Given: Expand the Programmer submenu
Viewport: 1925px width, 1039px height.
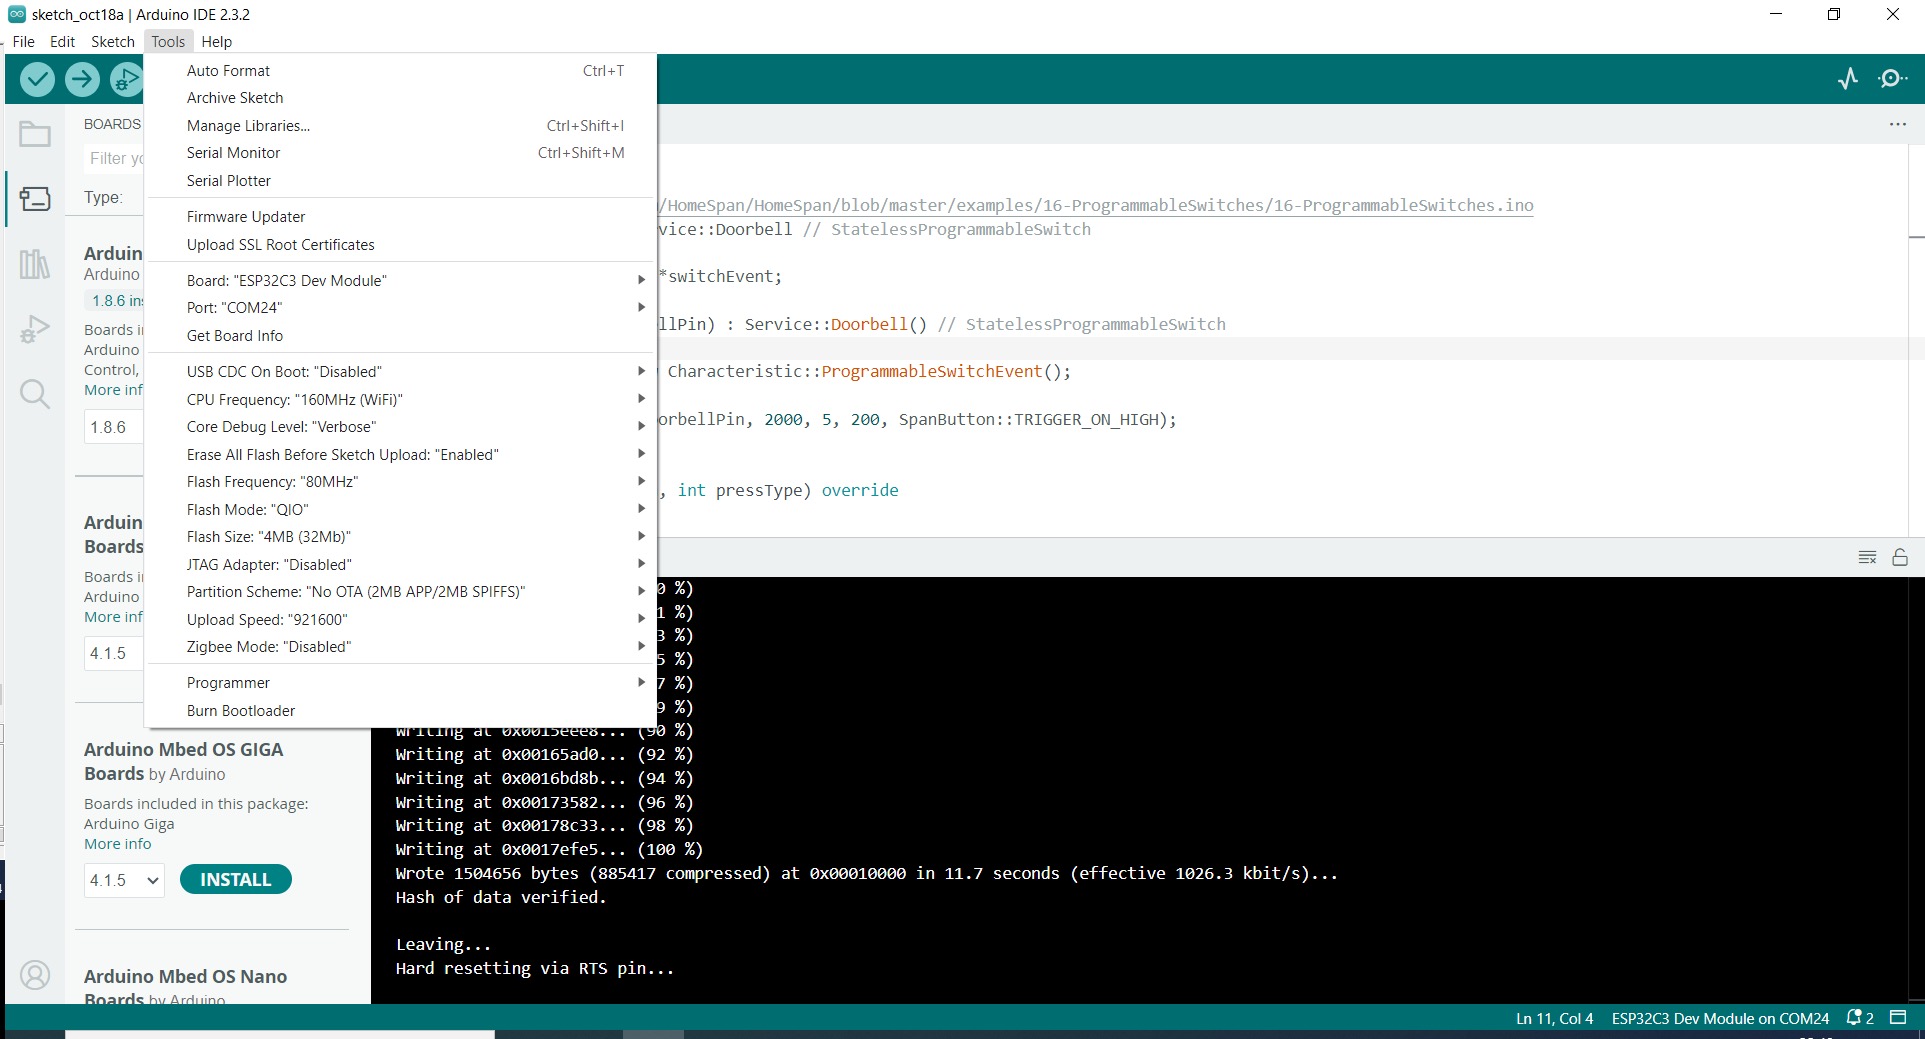Looking at the screenshot, I should 400,683.
